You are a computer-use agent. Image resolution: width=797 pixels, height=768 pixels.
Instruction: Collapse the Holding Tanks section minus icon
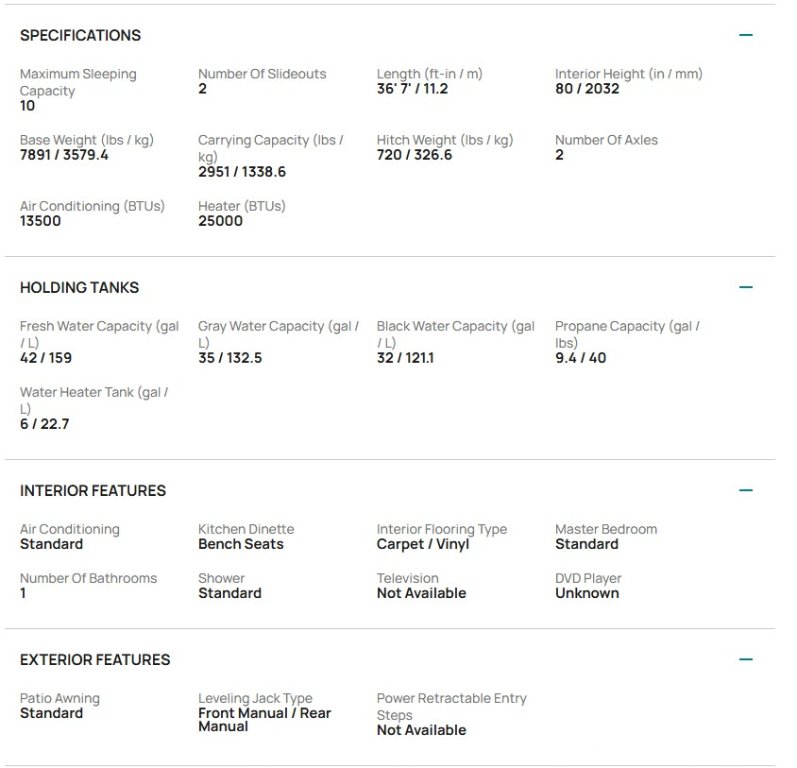tap(746, 287)
